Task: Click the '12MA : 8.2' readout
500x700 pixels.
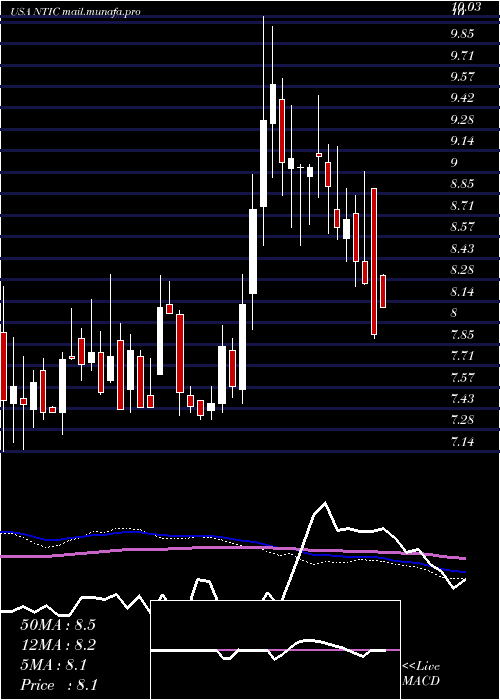Action: click(x=58, y=645)
